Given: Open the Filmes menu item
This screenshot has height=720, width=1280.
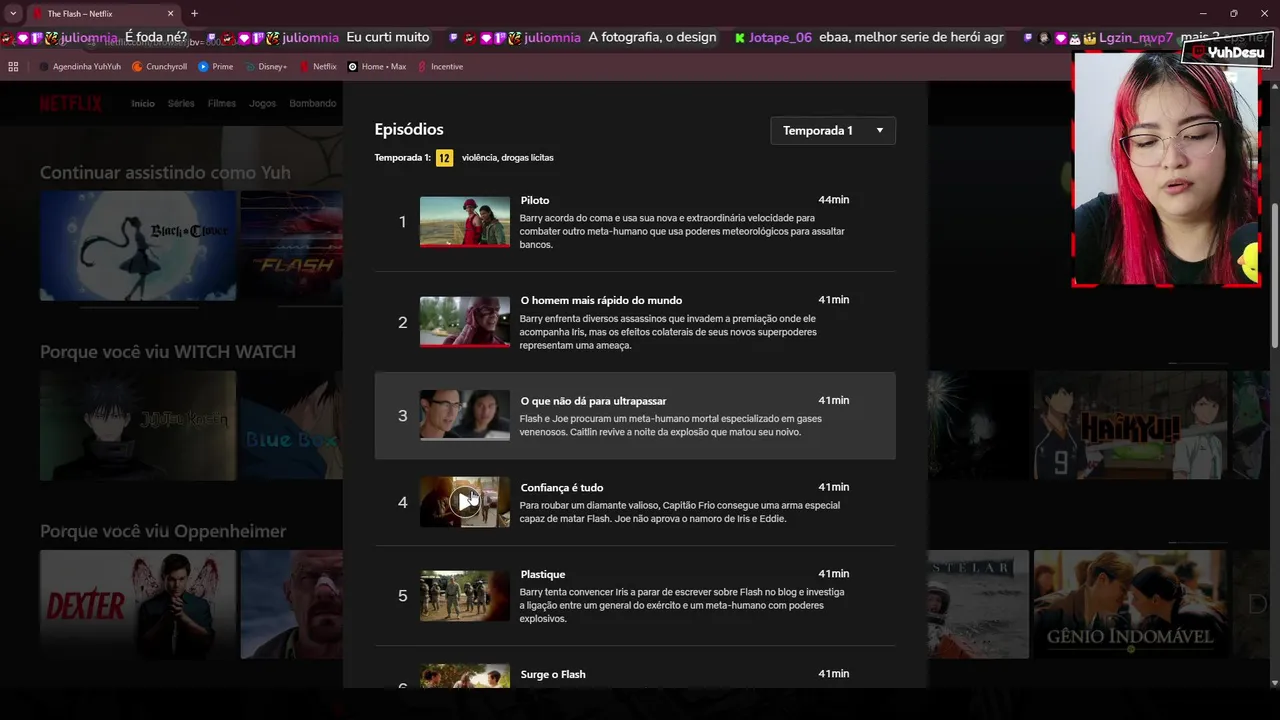Looking at the screenshot, I should point(222,103).
